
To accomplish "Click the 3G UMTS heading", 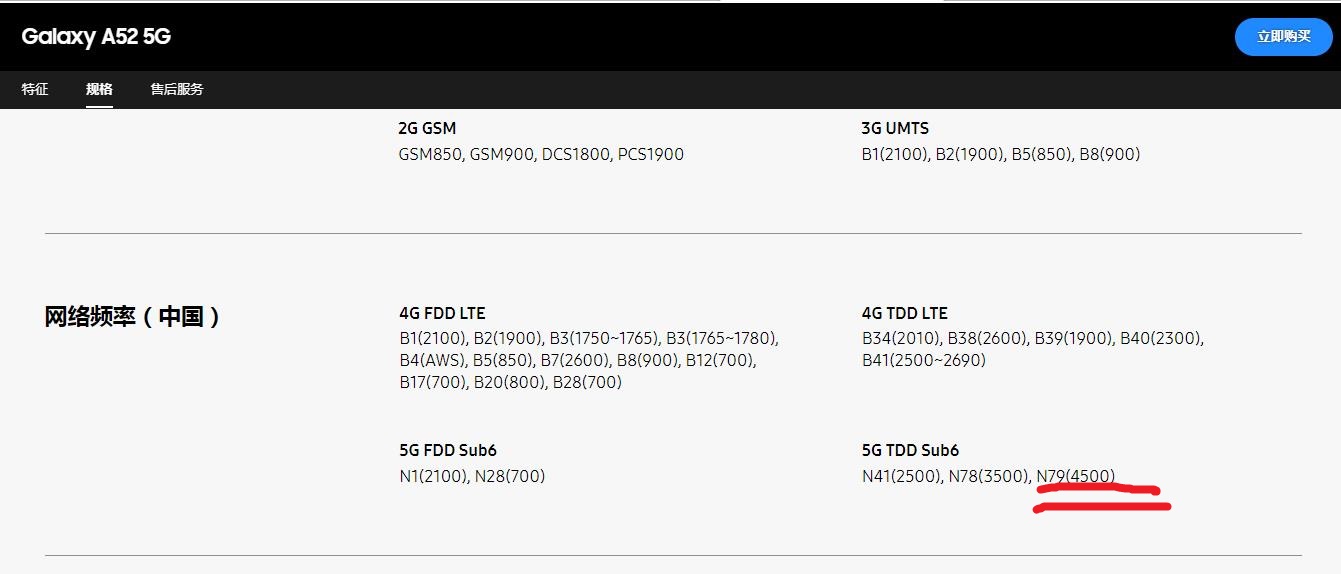I will (894, 128).
